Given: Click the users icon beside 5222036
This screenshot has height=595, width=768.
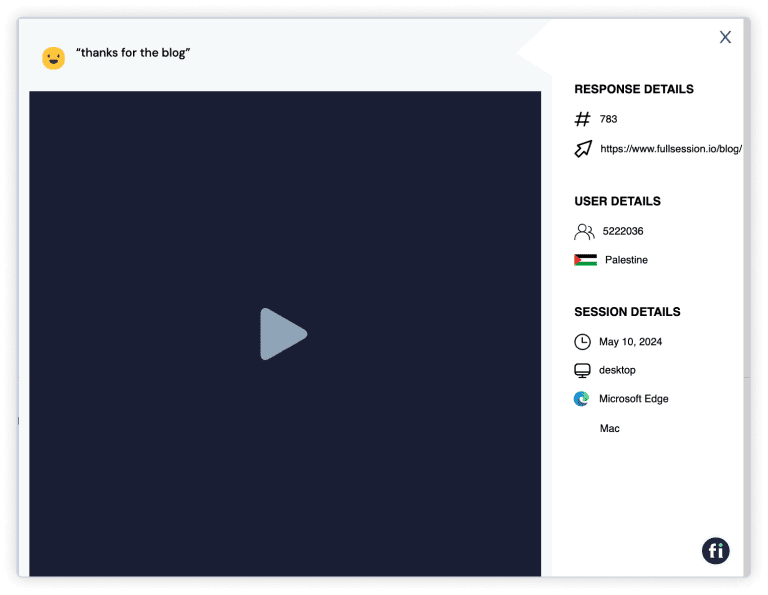Looking at the screenshot, I should point(584,232).
